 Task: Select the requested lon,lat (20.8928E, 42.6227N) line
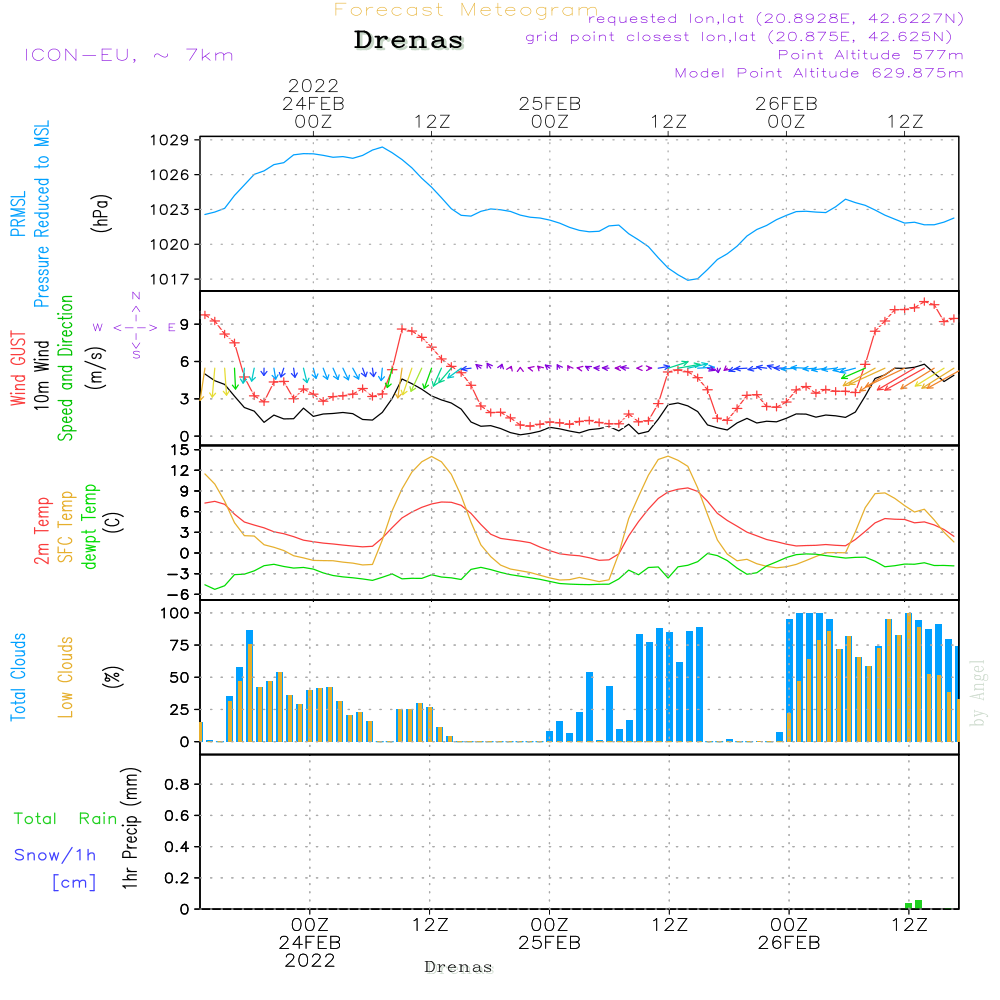775,18
